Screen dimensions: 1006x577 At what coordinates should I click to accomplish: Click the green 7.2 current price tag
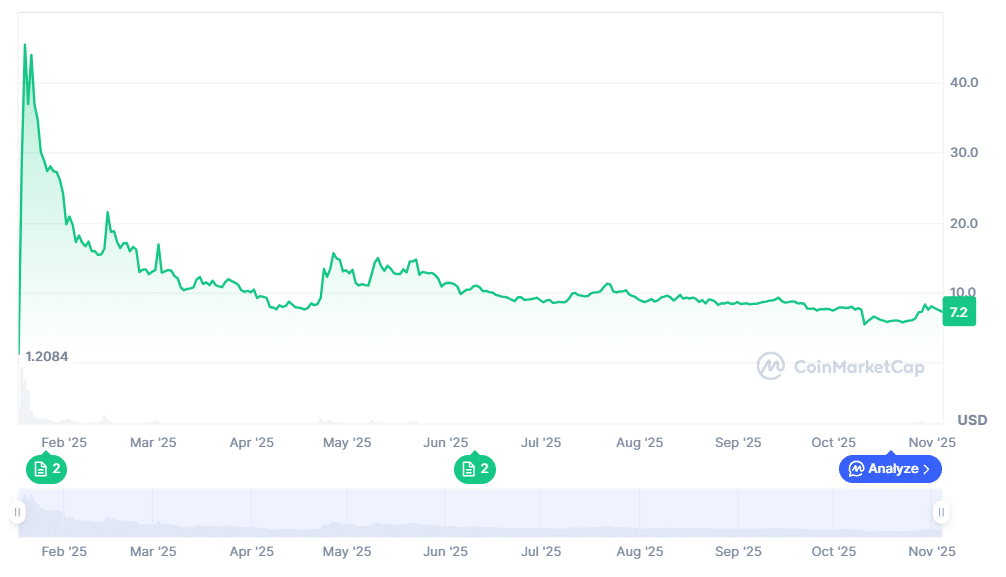958,313
